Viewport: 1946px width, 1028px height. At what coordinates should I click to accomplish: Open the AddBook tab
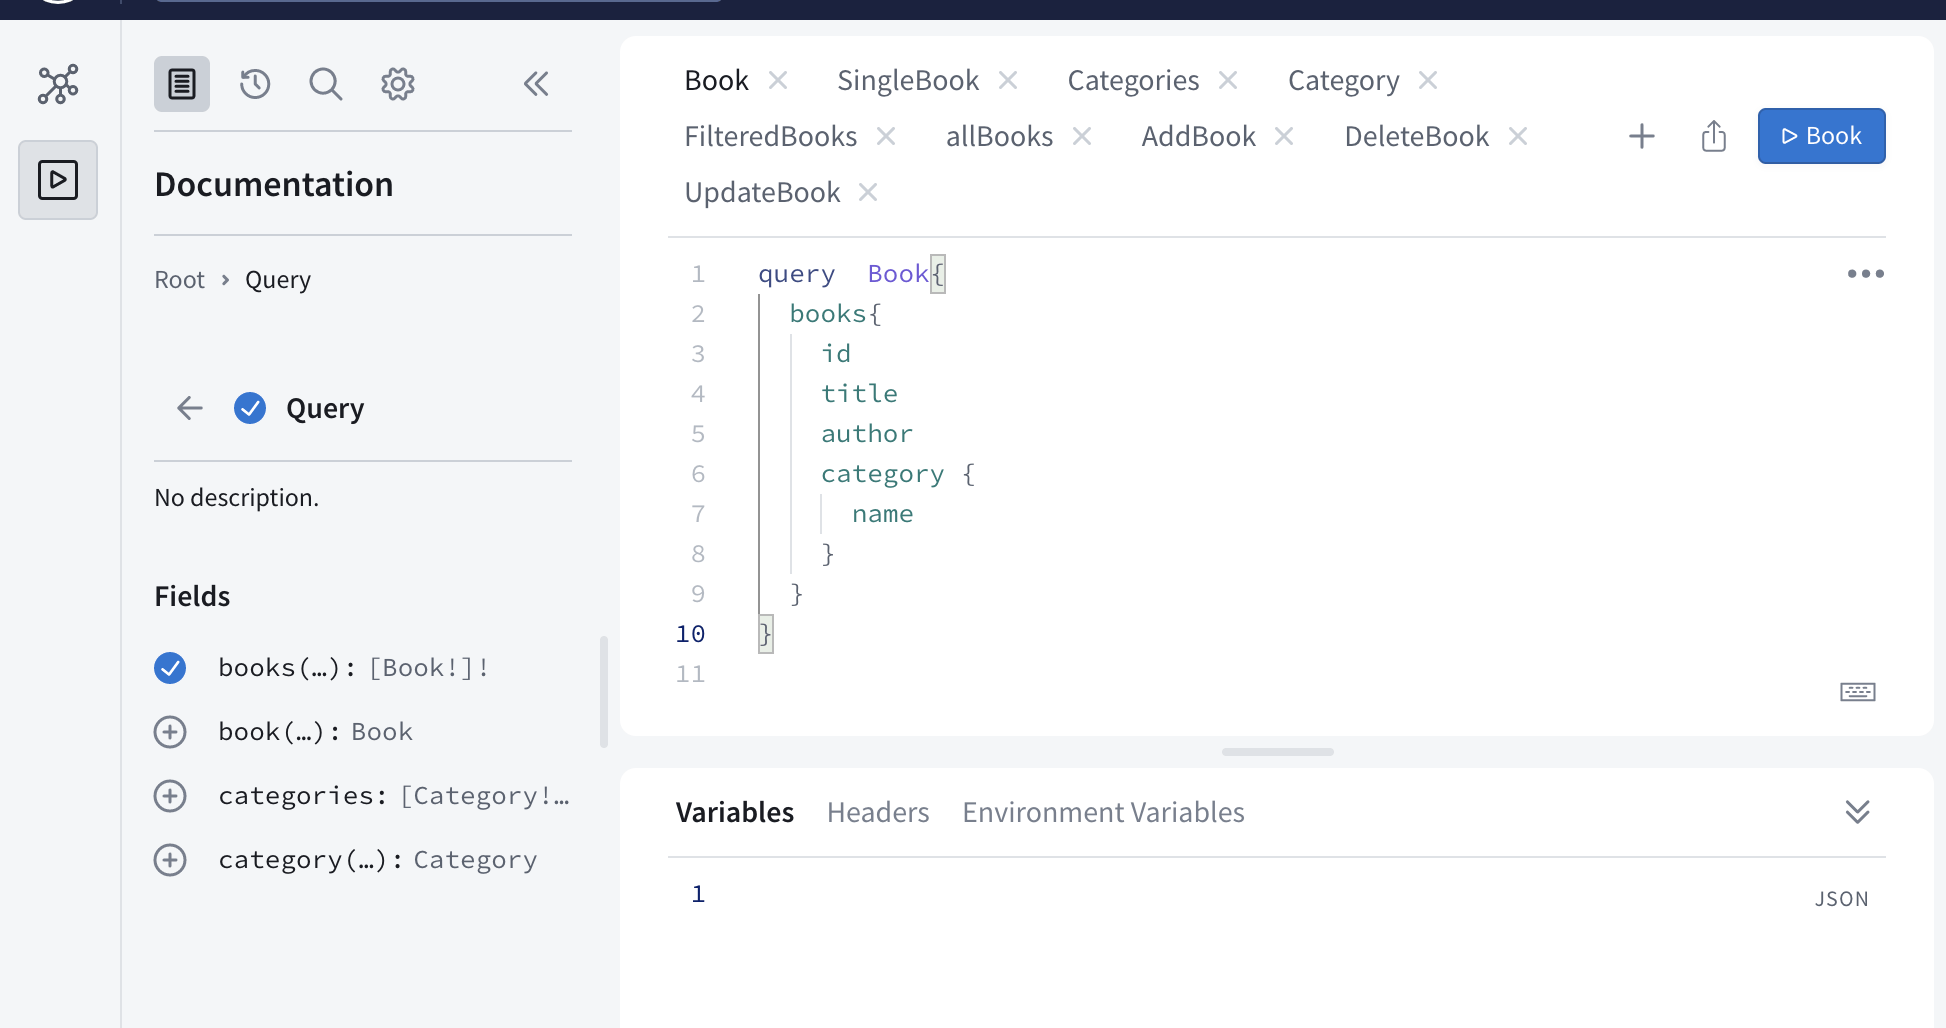pos(1198,136)
